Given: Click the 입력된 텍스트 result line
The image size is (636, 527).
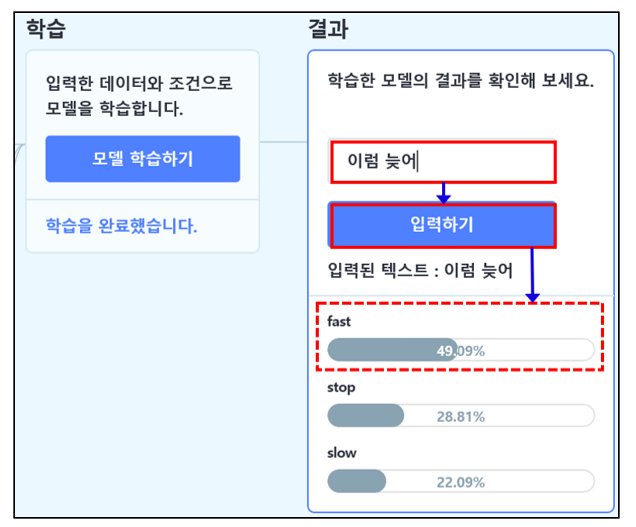Looking at the screenshot, I should [x=420, y=270].
